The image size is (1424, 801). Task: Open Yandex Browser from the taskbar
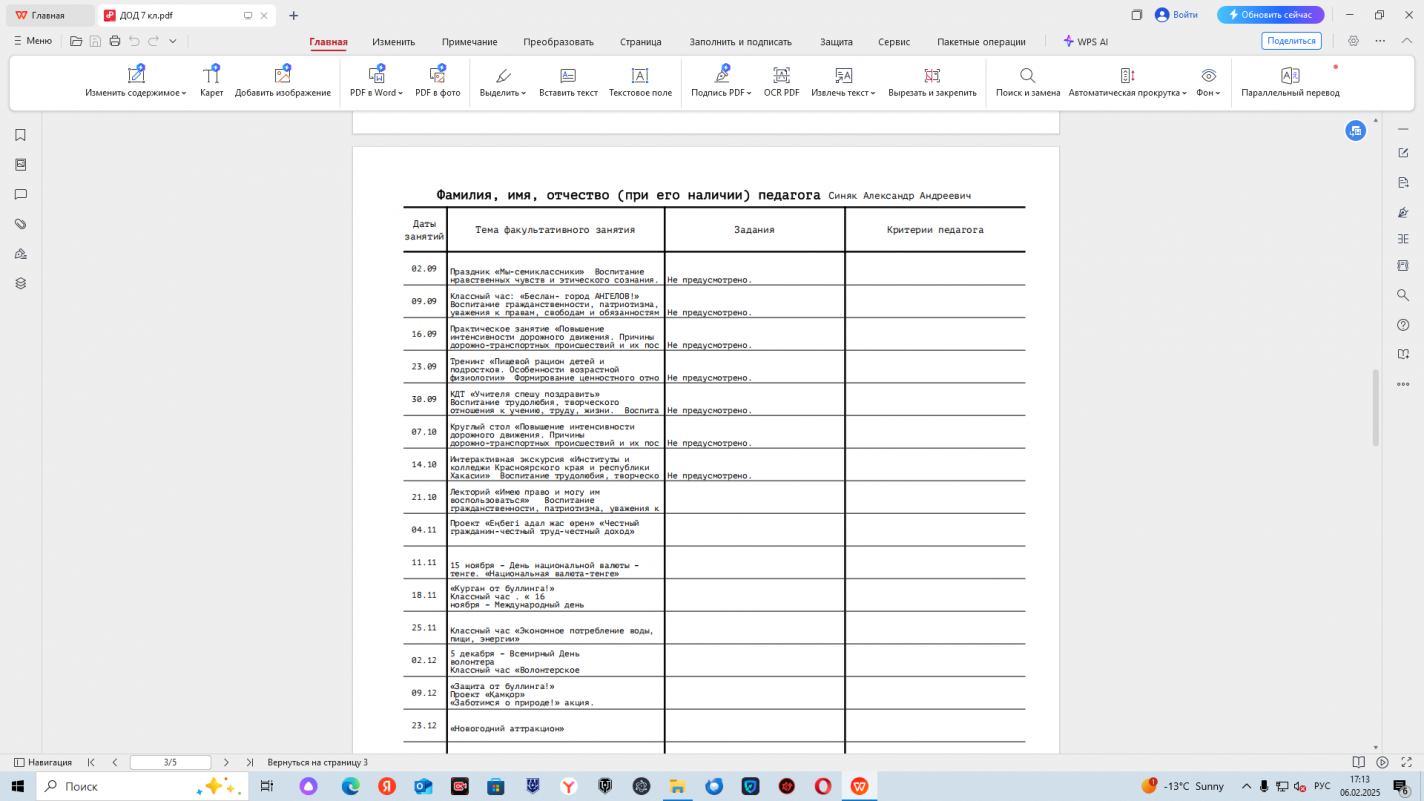point(567,787)
